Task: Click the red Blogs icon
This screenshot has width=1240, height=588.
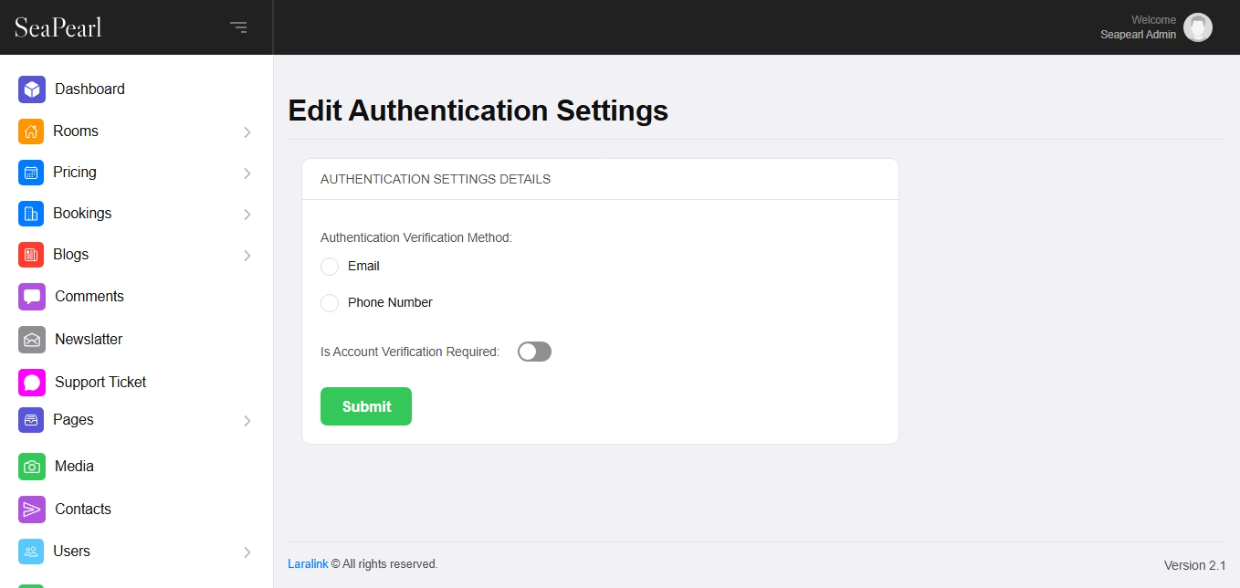Action: pyautogui.click(x=31, y=255)
